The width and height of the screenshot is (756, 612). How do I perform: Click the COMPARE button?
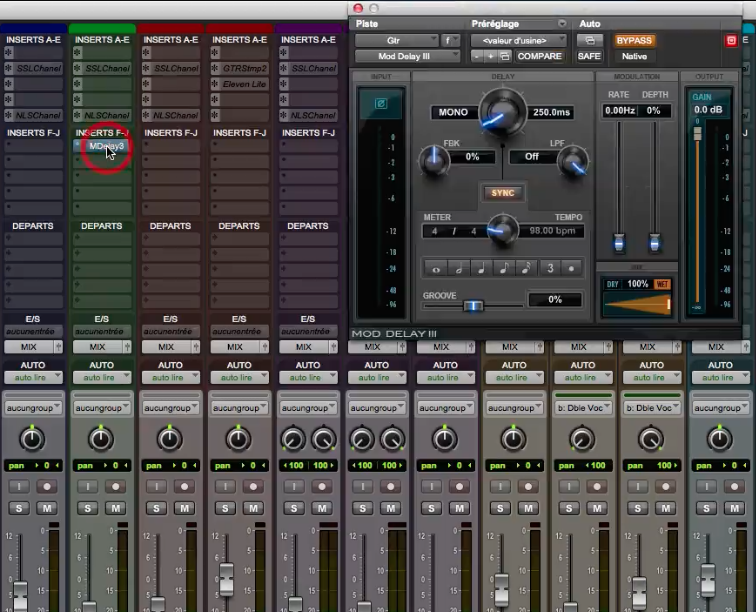point(539,56)
